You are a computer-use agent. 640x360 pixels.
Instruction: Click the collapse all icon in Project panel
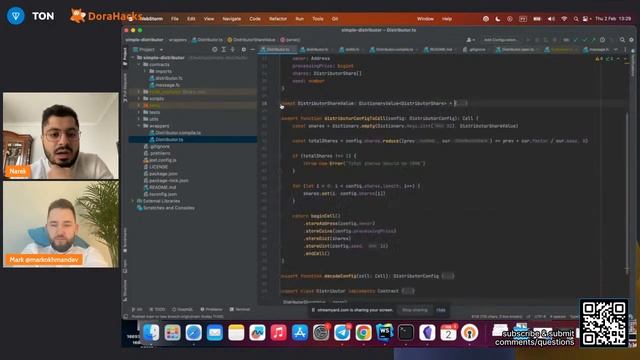[x=233, y=49]
